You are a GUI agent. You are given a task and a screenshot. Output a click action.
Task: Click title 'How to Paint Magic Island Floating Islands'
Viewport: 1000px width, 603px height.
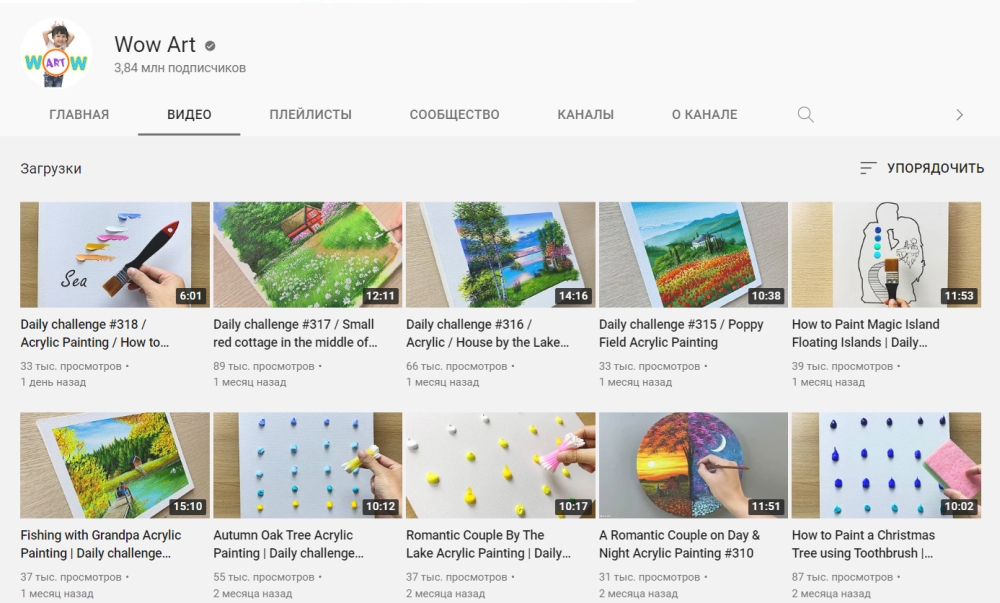coord(865,333)
